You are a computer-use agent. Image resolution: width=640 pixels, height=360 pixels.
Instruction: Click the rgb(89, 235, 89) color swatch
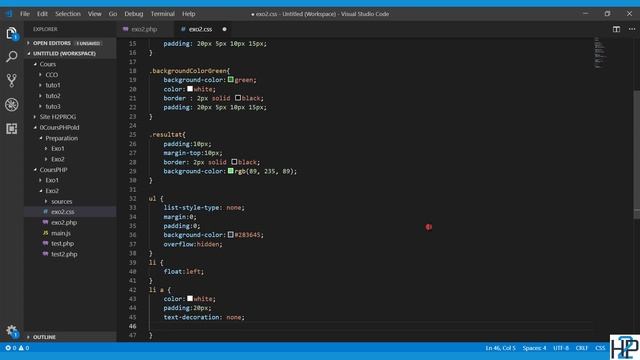coord(231,171)
